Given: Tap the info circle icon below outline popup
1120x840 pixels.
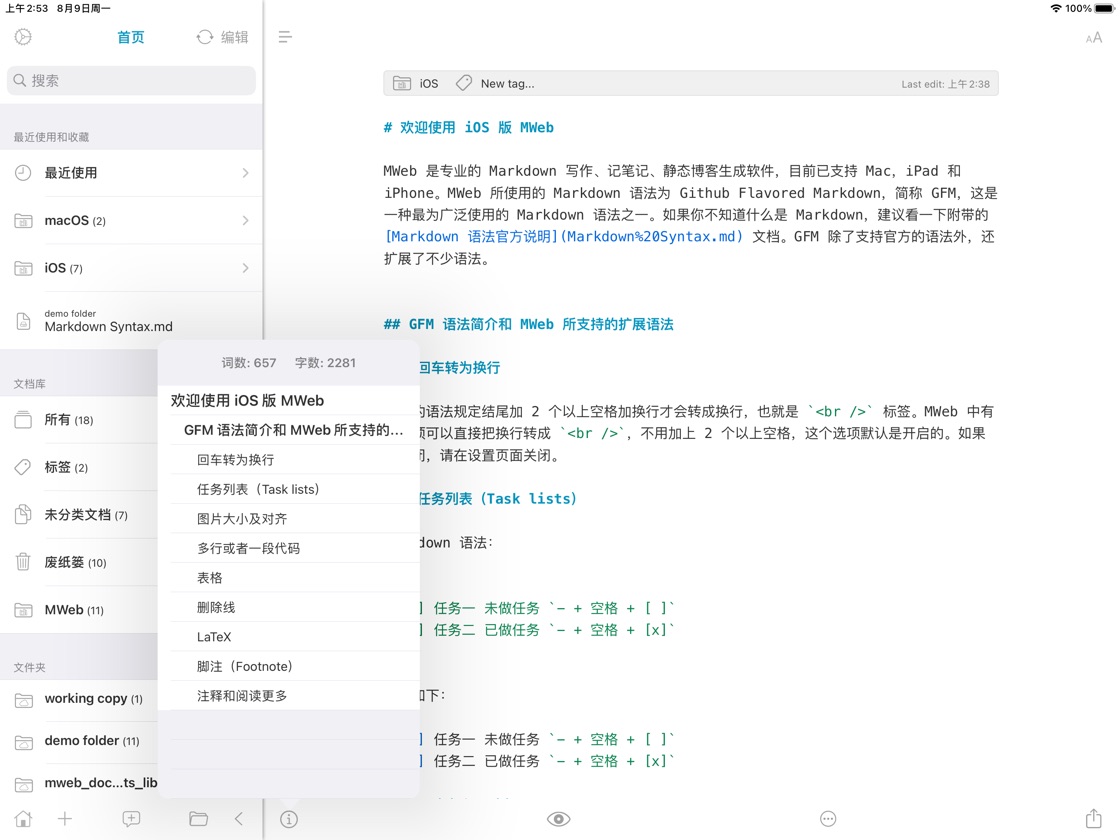Looking at the screenshot, I should [289, 819].
